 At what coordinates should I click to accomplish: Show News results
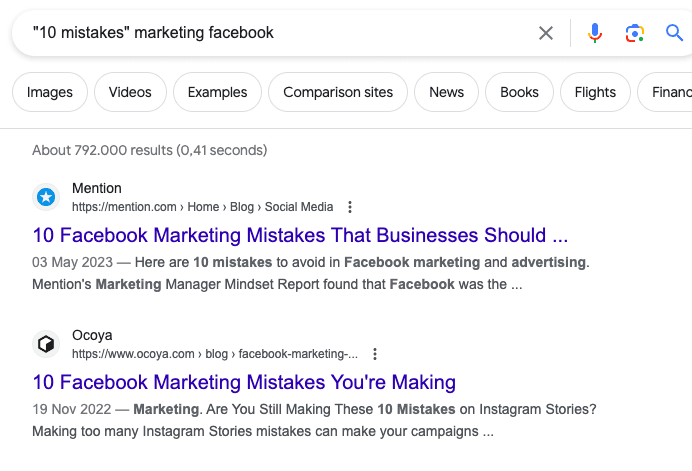(x=446, y=92)
